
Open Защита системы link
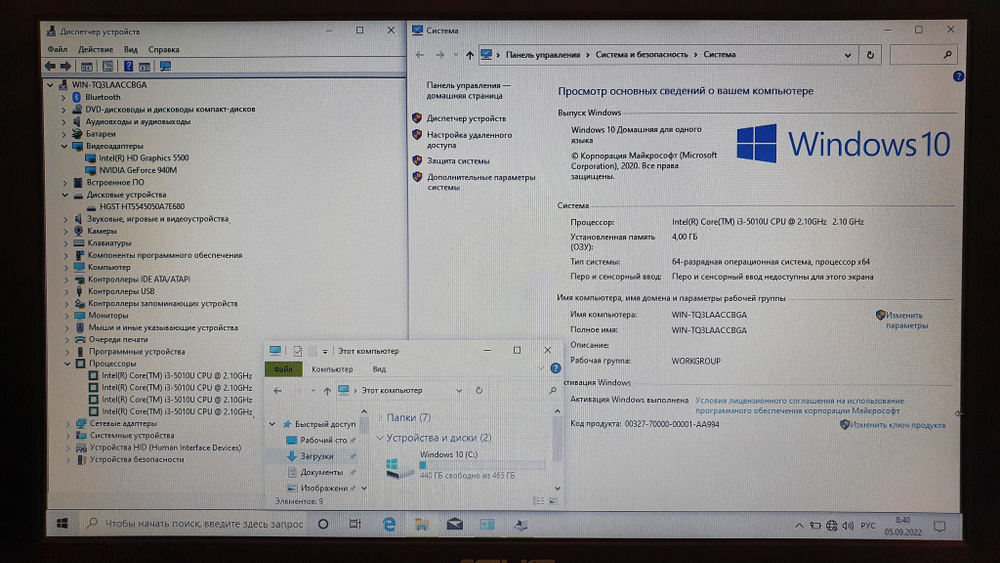click(458, 161)
